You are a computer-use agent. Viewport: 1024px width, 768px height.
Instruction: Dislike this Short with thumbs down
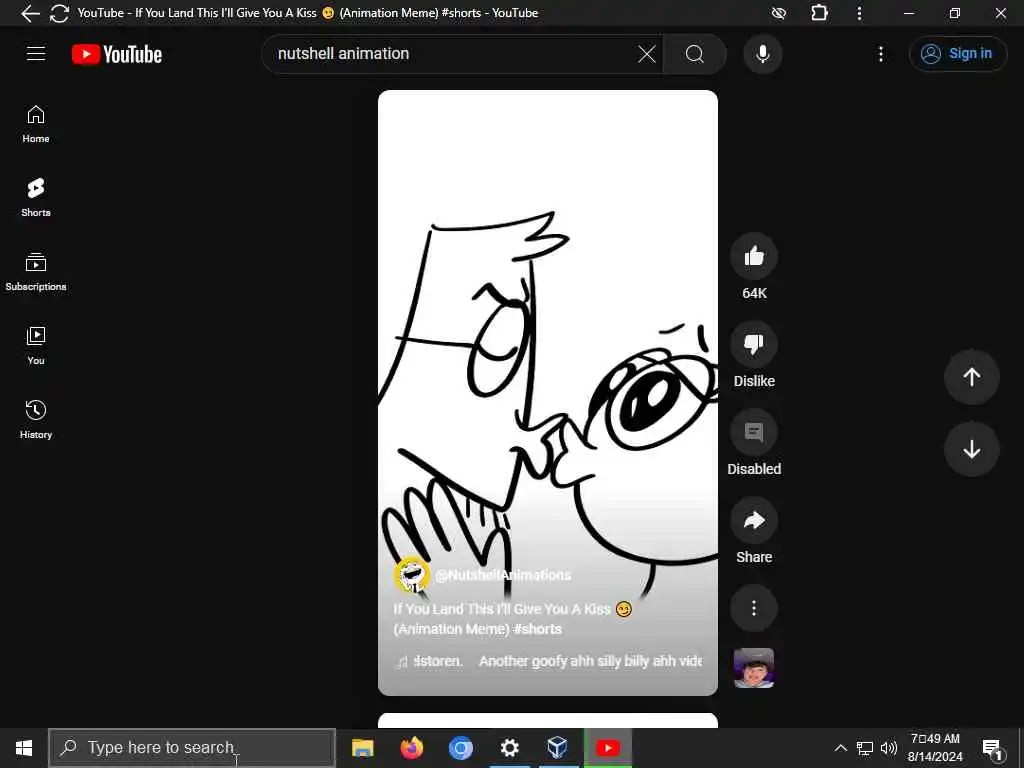[x=754, y=344]
